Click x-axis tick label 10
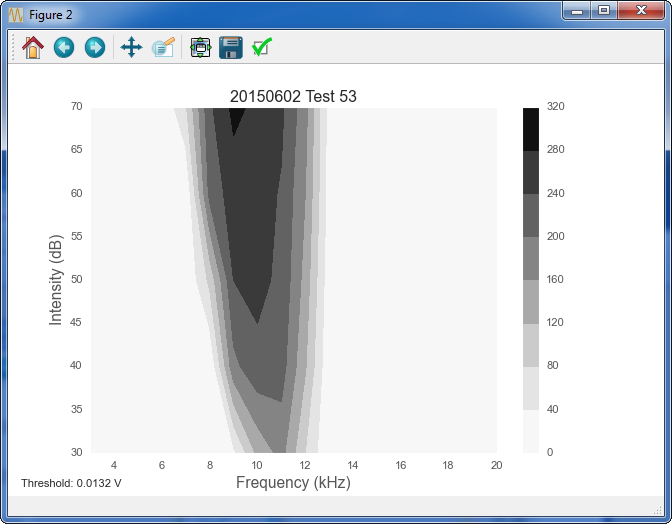 (x=257, y=465)
